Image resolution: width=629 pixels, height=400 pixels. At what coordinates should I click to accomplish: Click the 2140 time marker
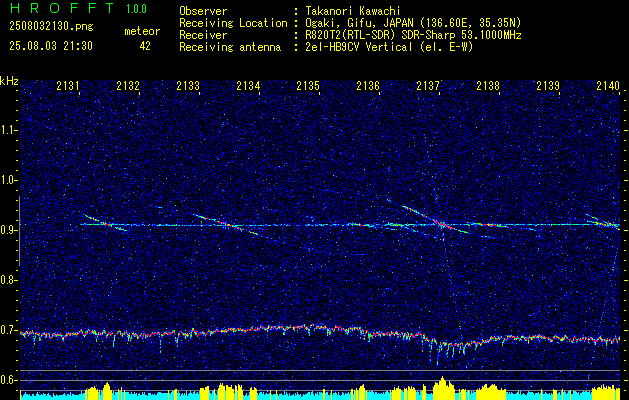[608, 85]
